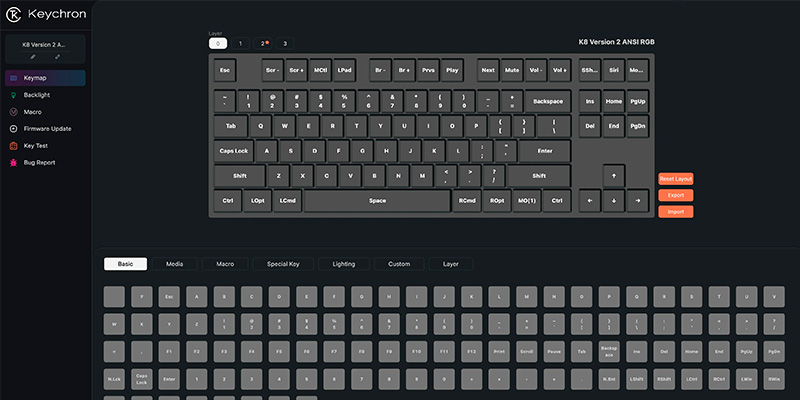Select the MCtl key on the keyboard layout
The image size is (800, 400).
pyautogui.click(x=320, y=70)
